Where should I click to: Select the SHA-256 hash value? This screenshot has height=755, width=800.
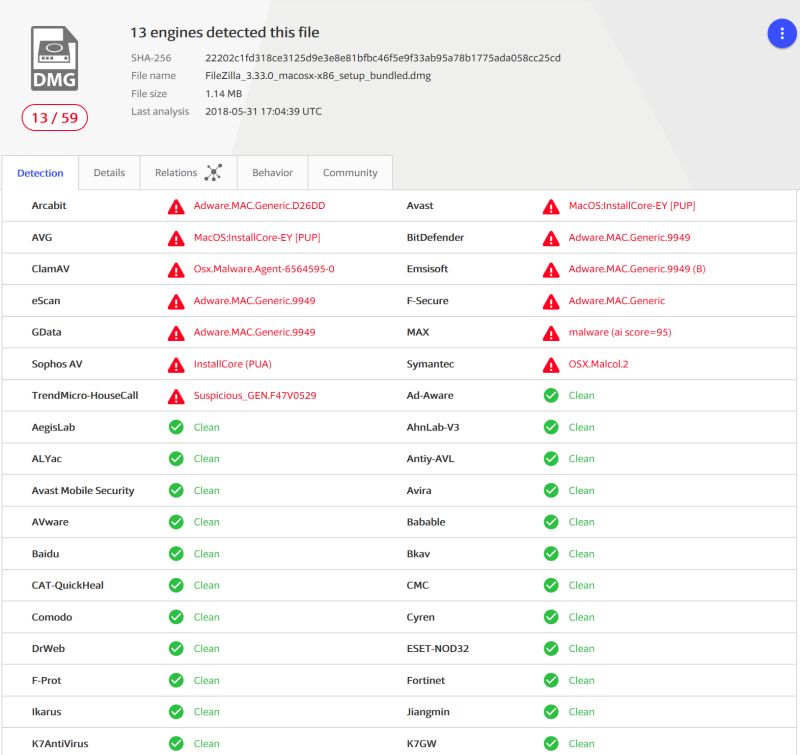click(x=381, y=57)
